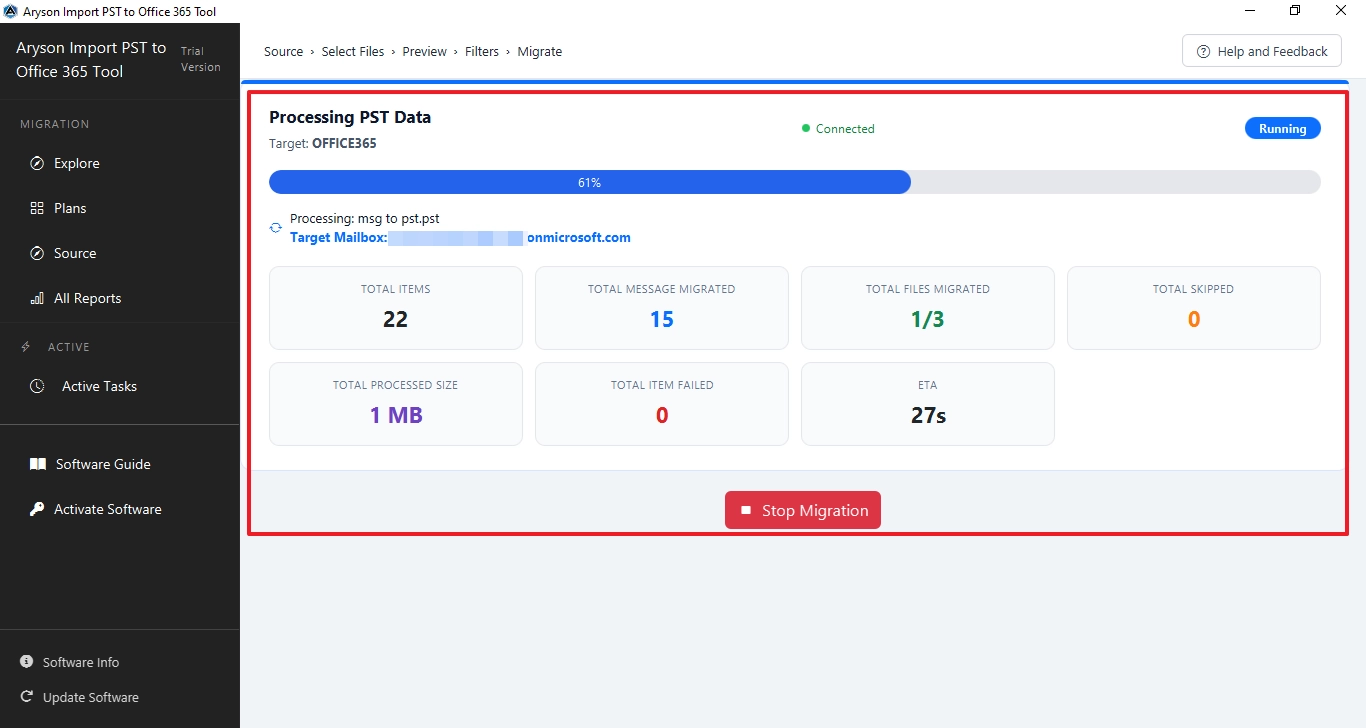1366x728 pixels.
Task: Select the Migrate breadcrumb step
Action: pos(540,51)
